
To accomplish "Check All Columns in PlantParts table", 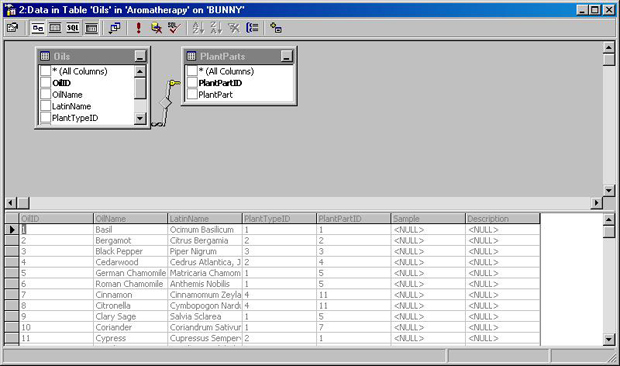I will pos(192,71).
